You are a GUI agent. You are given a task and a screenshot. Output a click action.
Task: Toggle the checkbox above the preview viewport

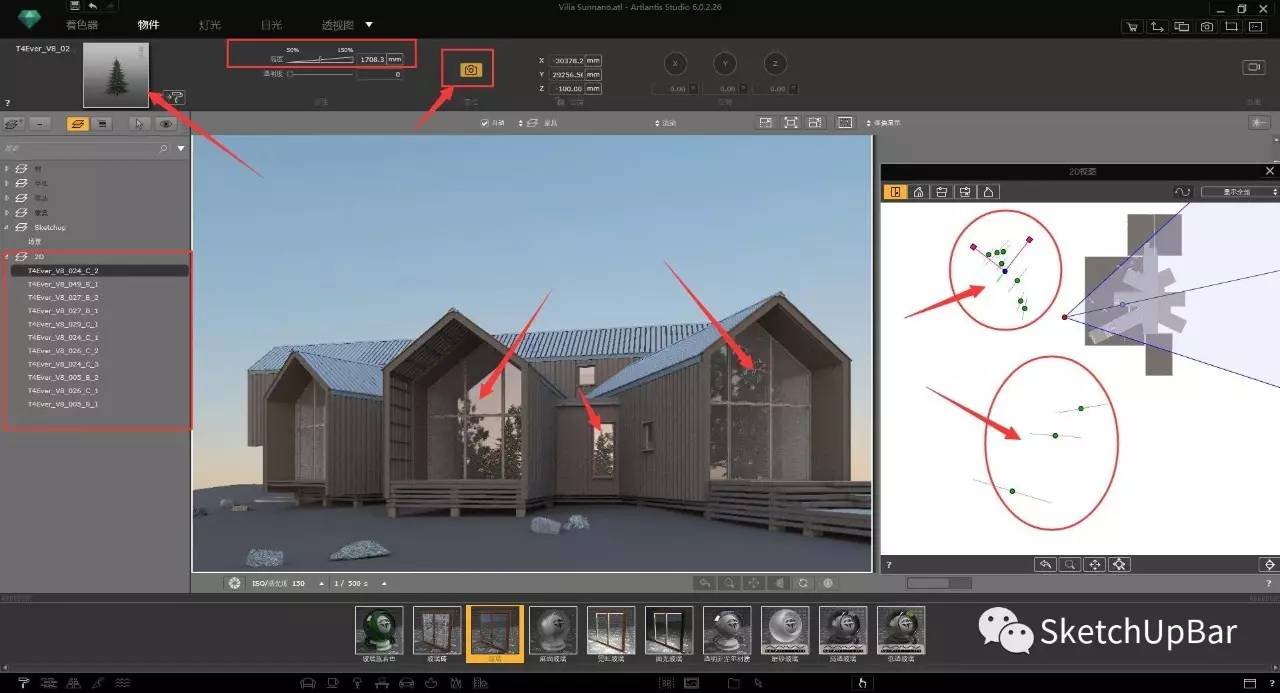click(485, 123)
